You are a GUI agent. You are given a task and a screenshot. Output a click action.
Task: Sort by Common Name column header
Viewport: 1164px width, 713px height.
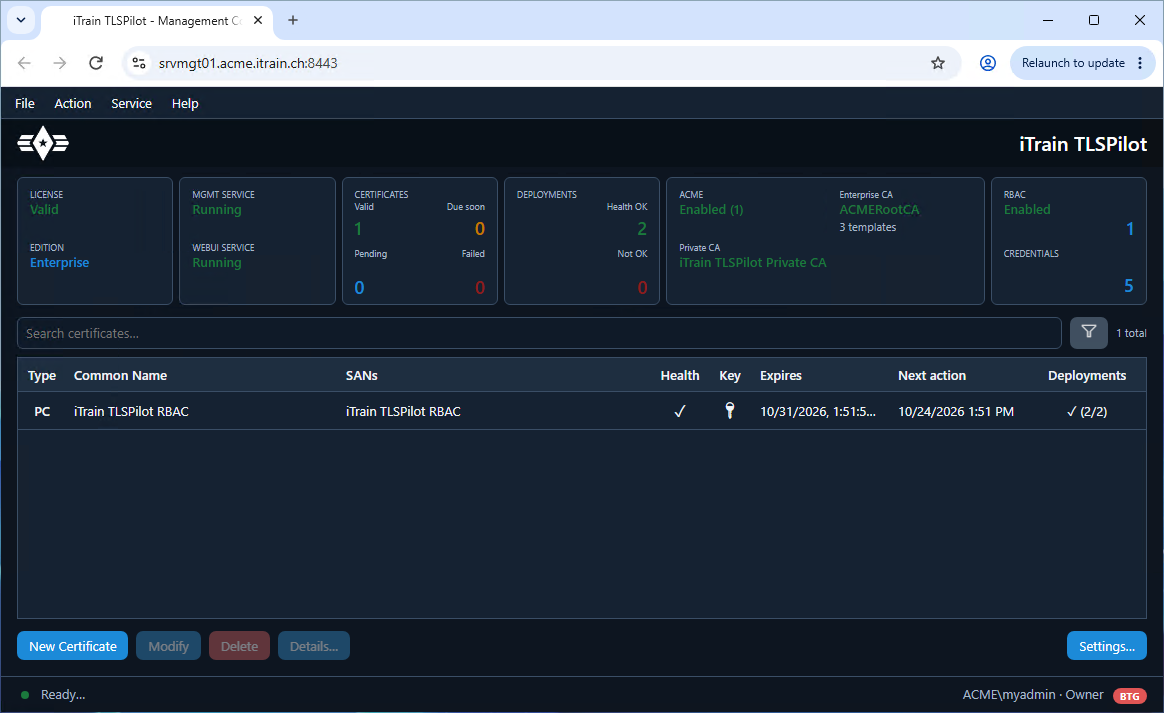[x=120, y=376]
